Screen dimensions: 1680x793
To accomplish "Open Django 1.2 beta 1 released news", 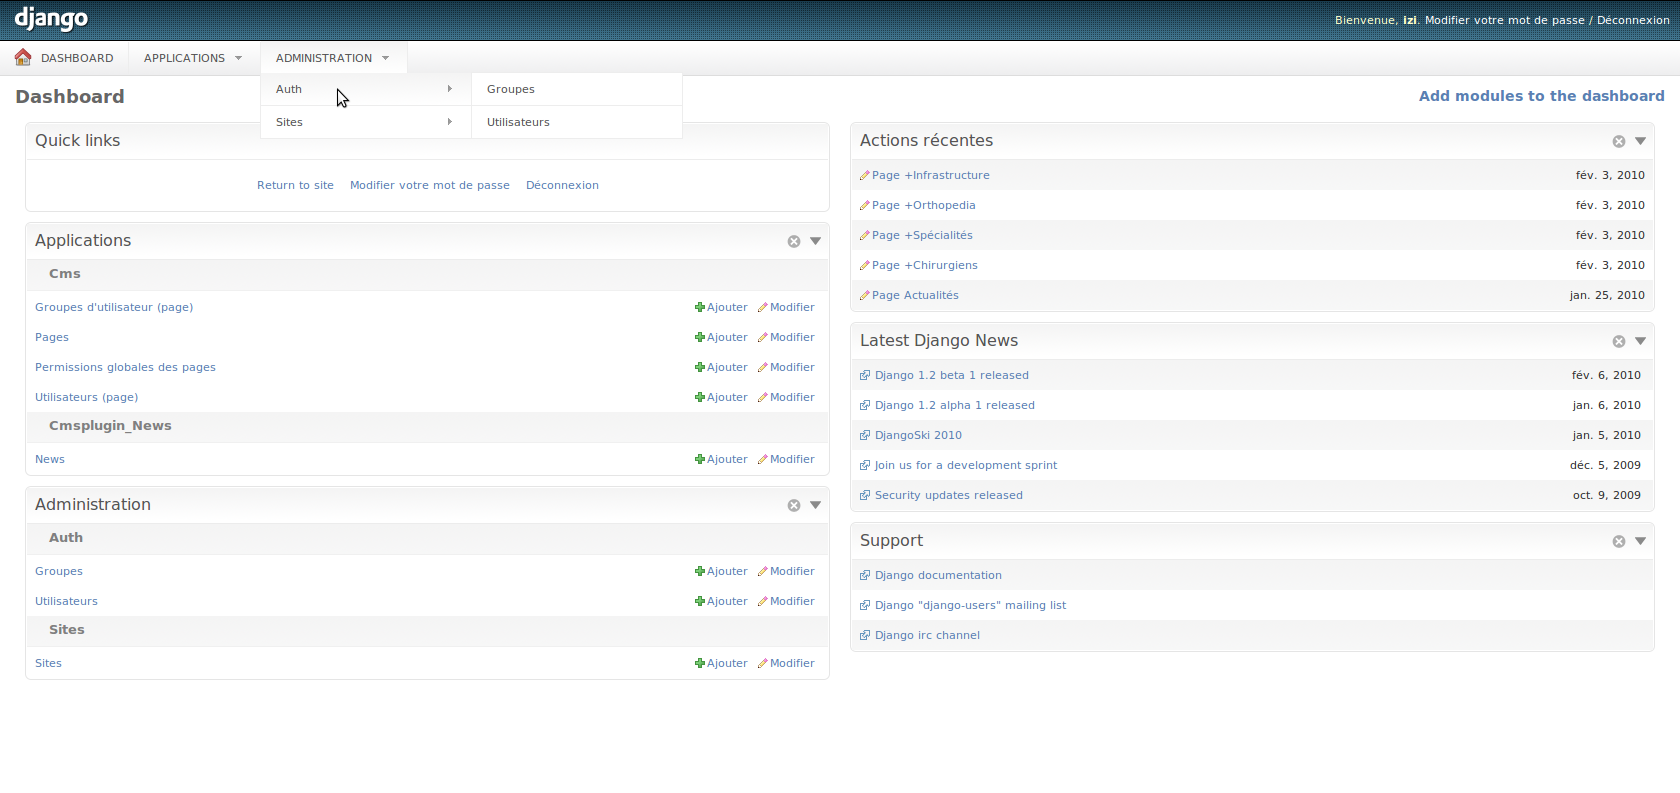I will (x=951, y=376).
